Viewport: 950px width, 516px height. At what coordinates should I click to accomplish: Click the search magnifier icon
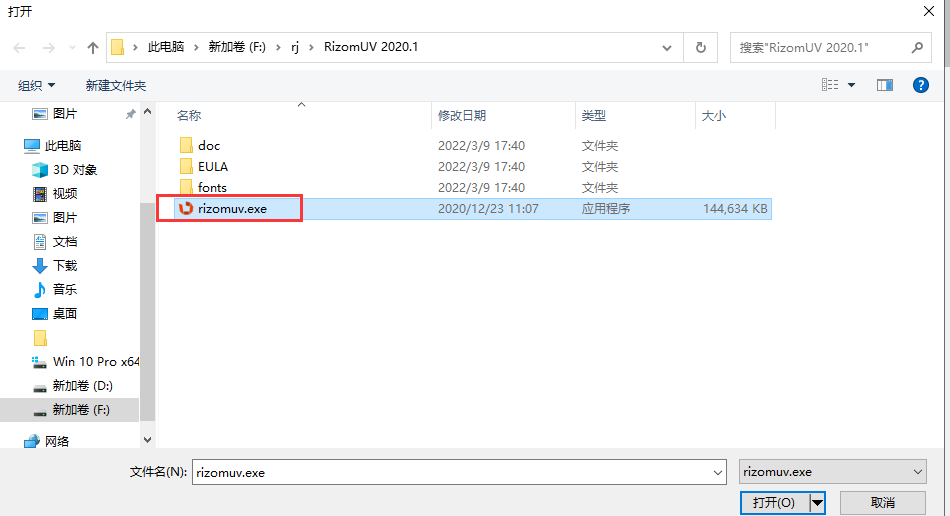coord(917,47)
